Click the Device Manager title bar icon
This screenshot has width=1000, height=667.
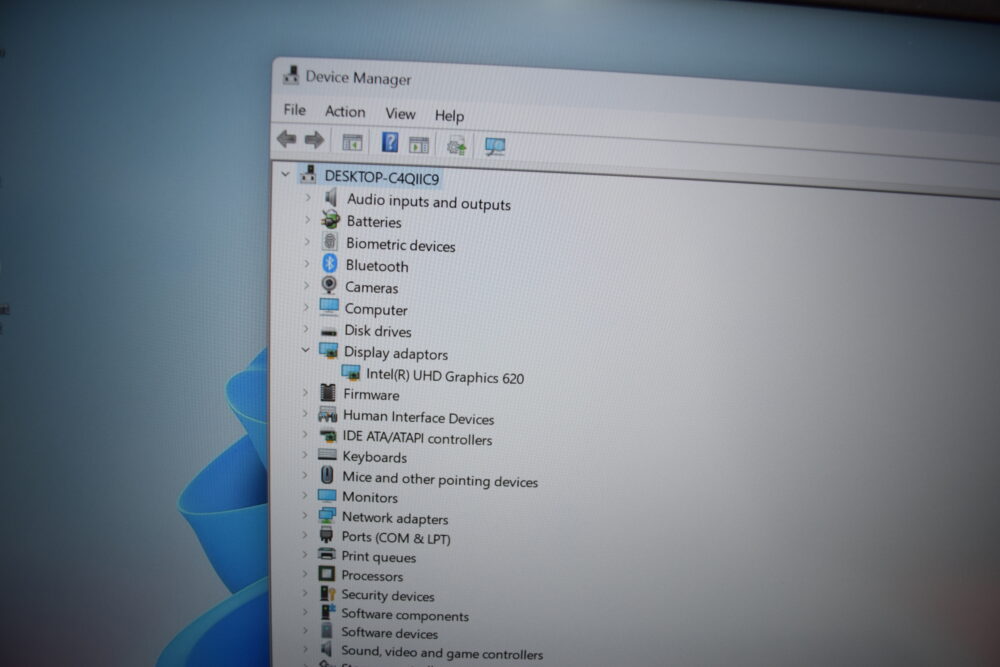[x=291, y=75]
